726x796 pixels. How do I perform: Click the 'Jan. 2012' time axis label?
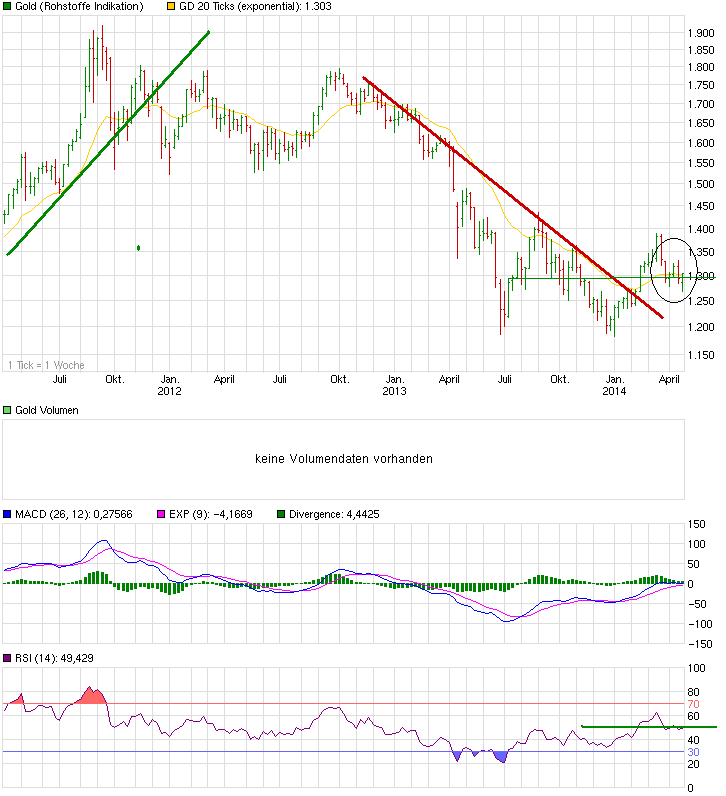169,385
